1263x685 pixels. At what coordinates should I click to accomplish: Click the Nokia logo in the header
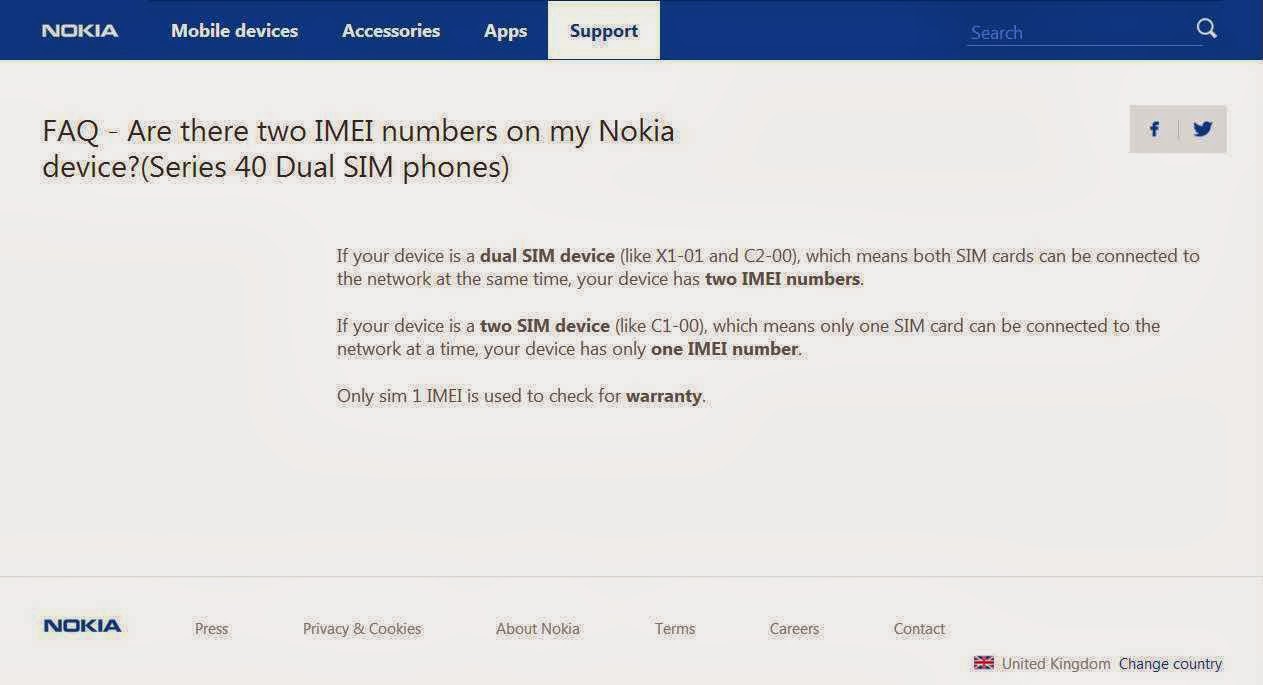[80, 30]
